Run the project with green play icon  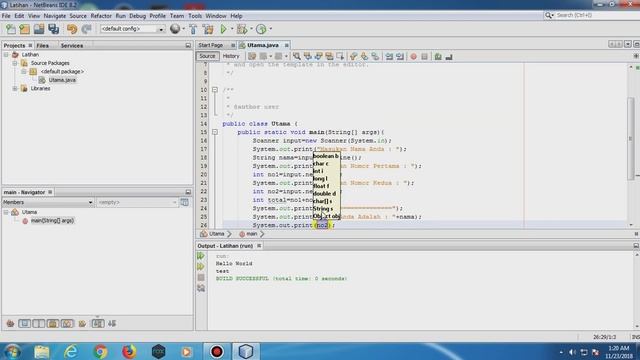[223, 29]
